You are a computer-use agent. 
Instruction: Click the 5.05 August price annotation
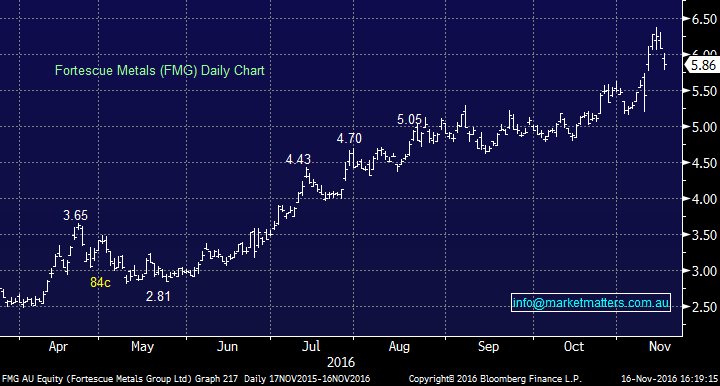[x=409, y=120]
